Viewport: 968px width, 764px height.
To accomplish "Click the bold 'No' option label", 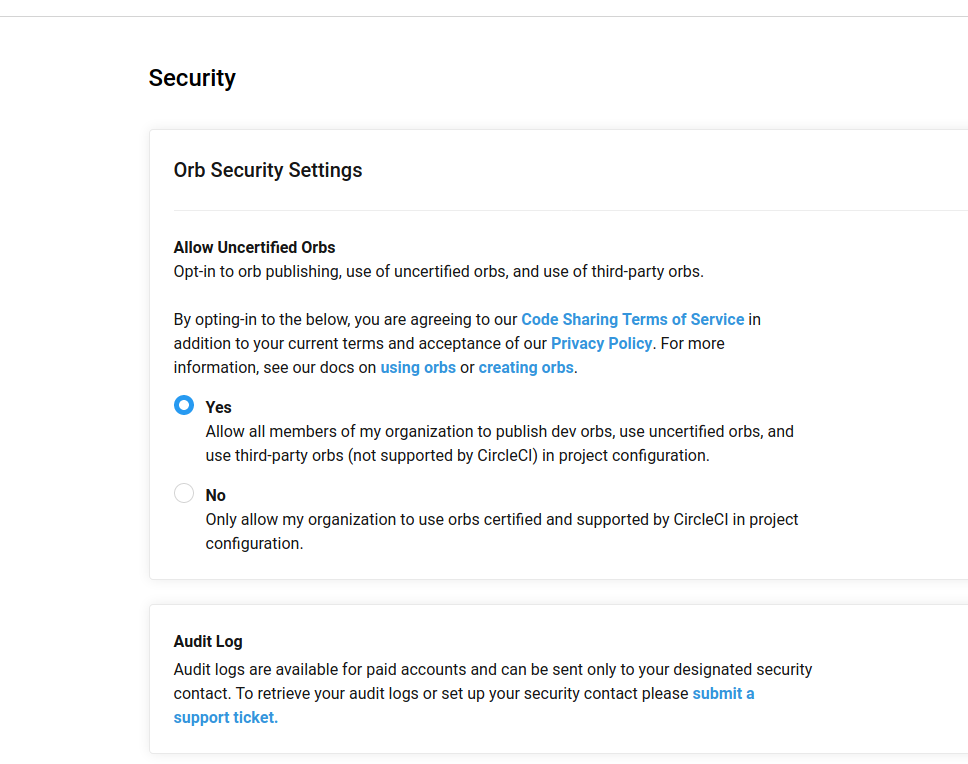I will click(x=215, y=496).
